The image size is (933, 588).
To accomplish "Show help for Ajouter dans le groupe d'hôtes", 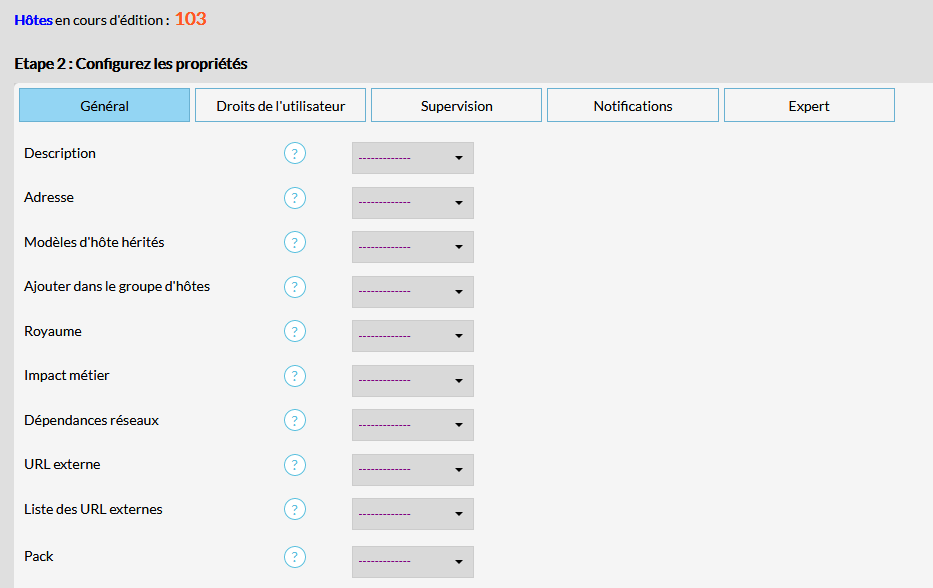I will point(294,287).
